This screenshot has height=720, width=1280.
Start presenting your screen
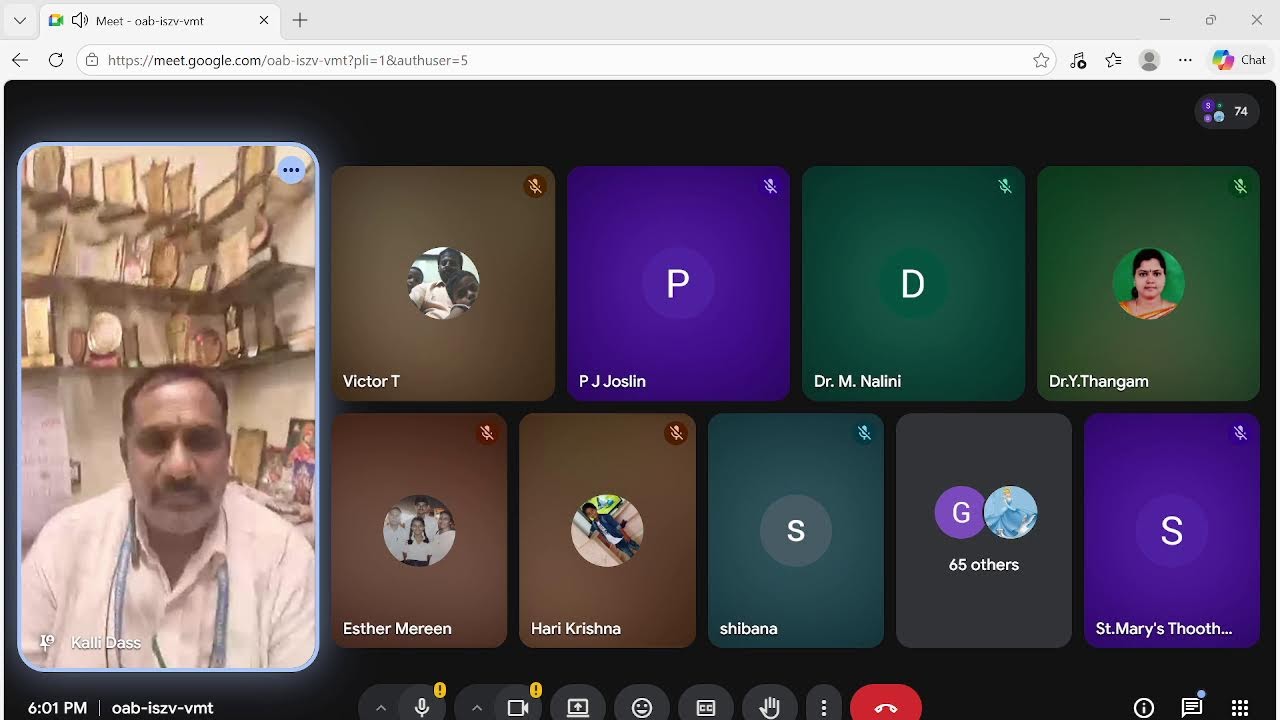tap(578, 707)
